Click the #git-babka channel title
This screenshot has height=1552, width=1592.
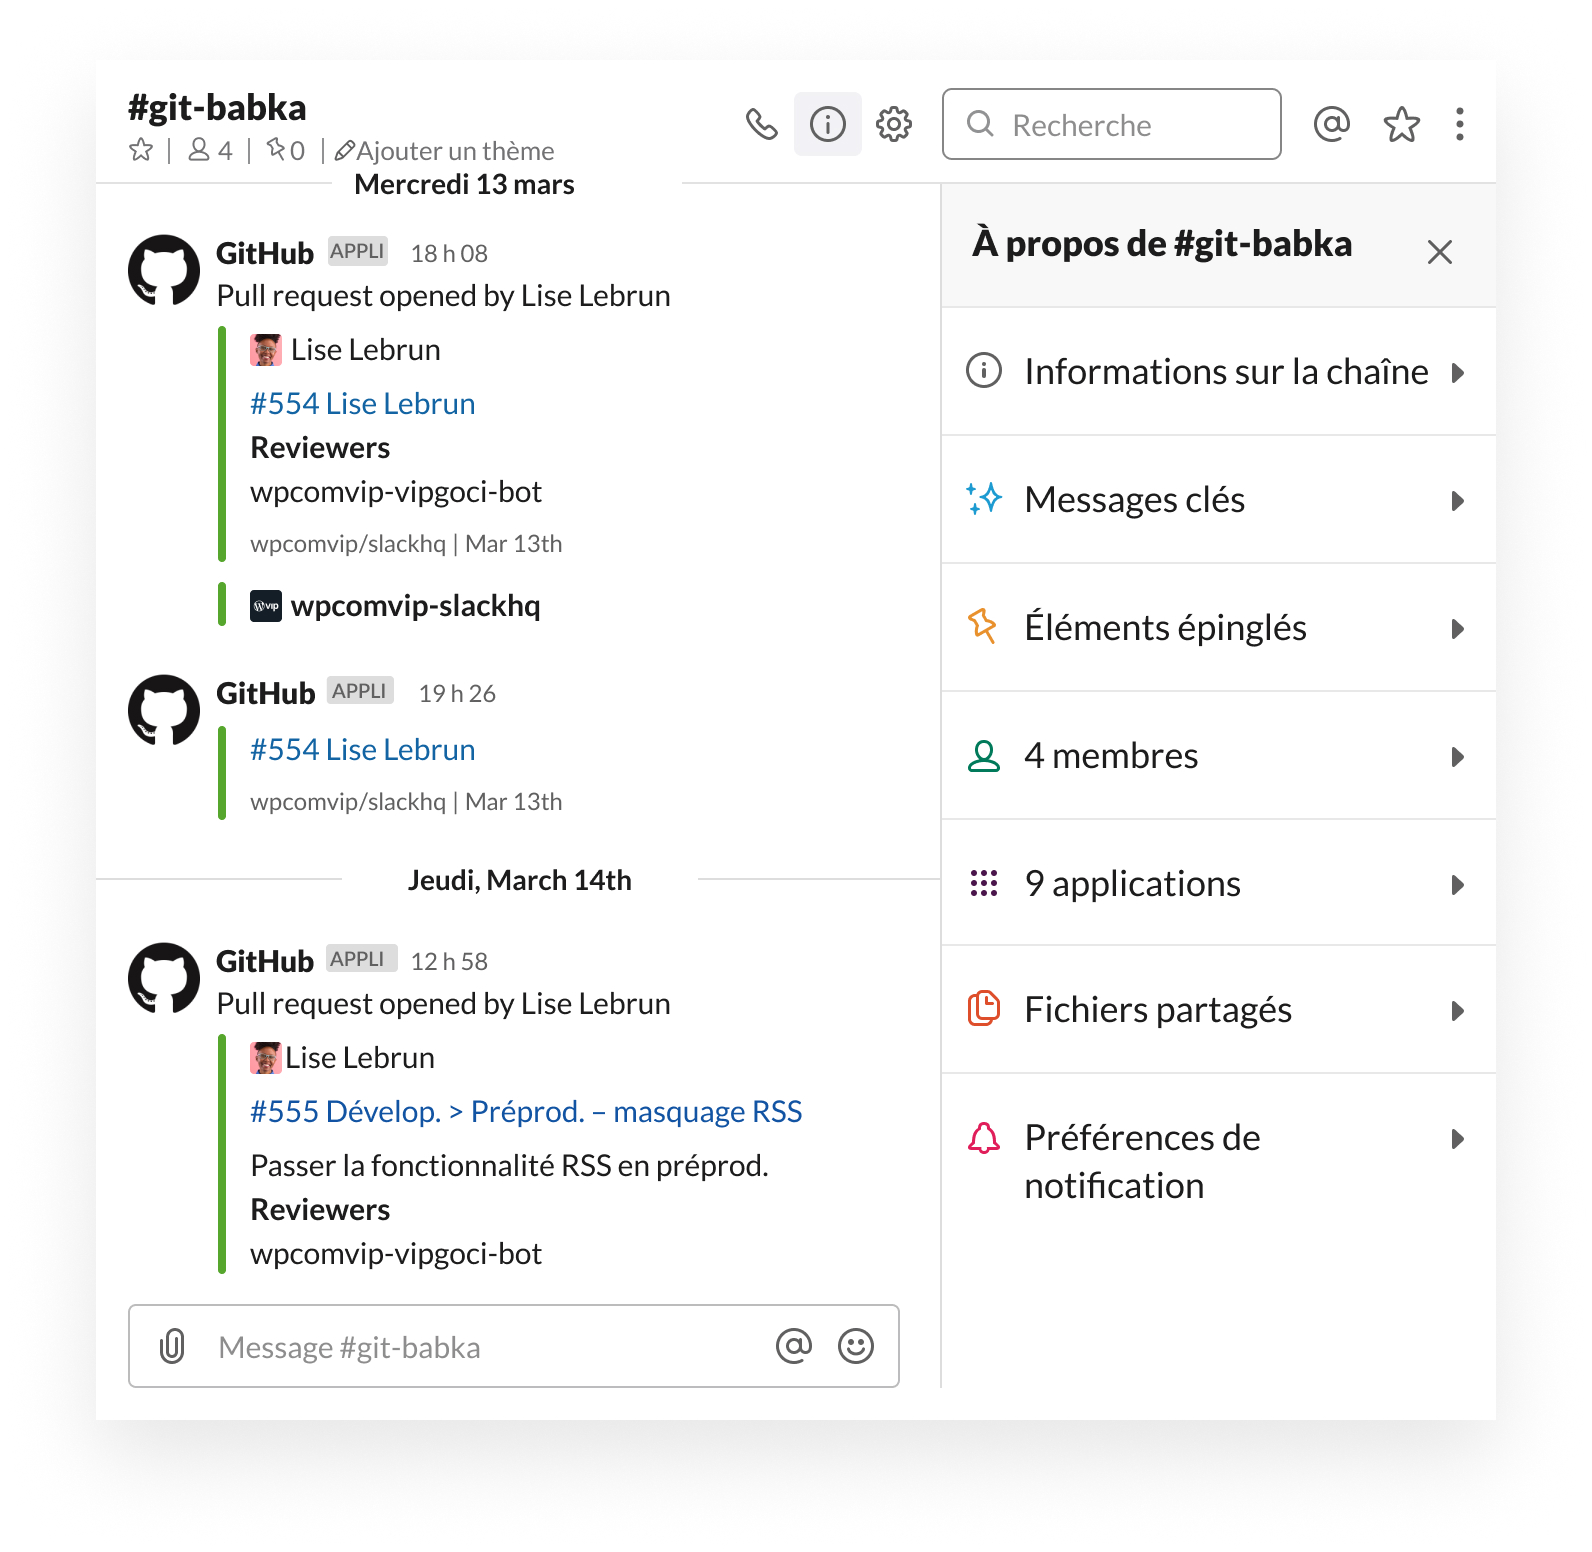point(217,108)
